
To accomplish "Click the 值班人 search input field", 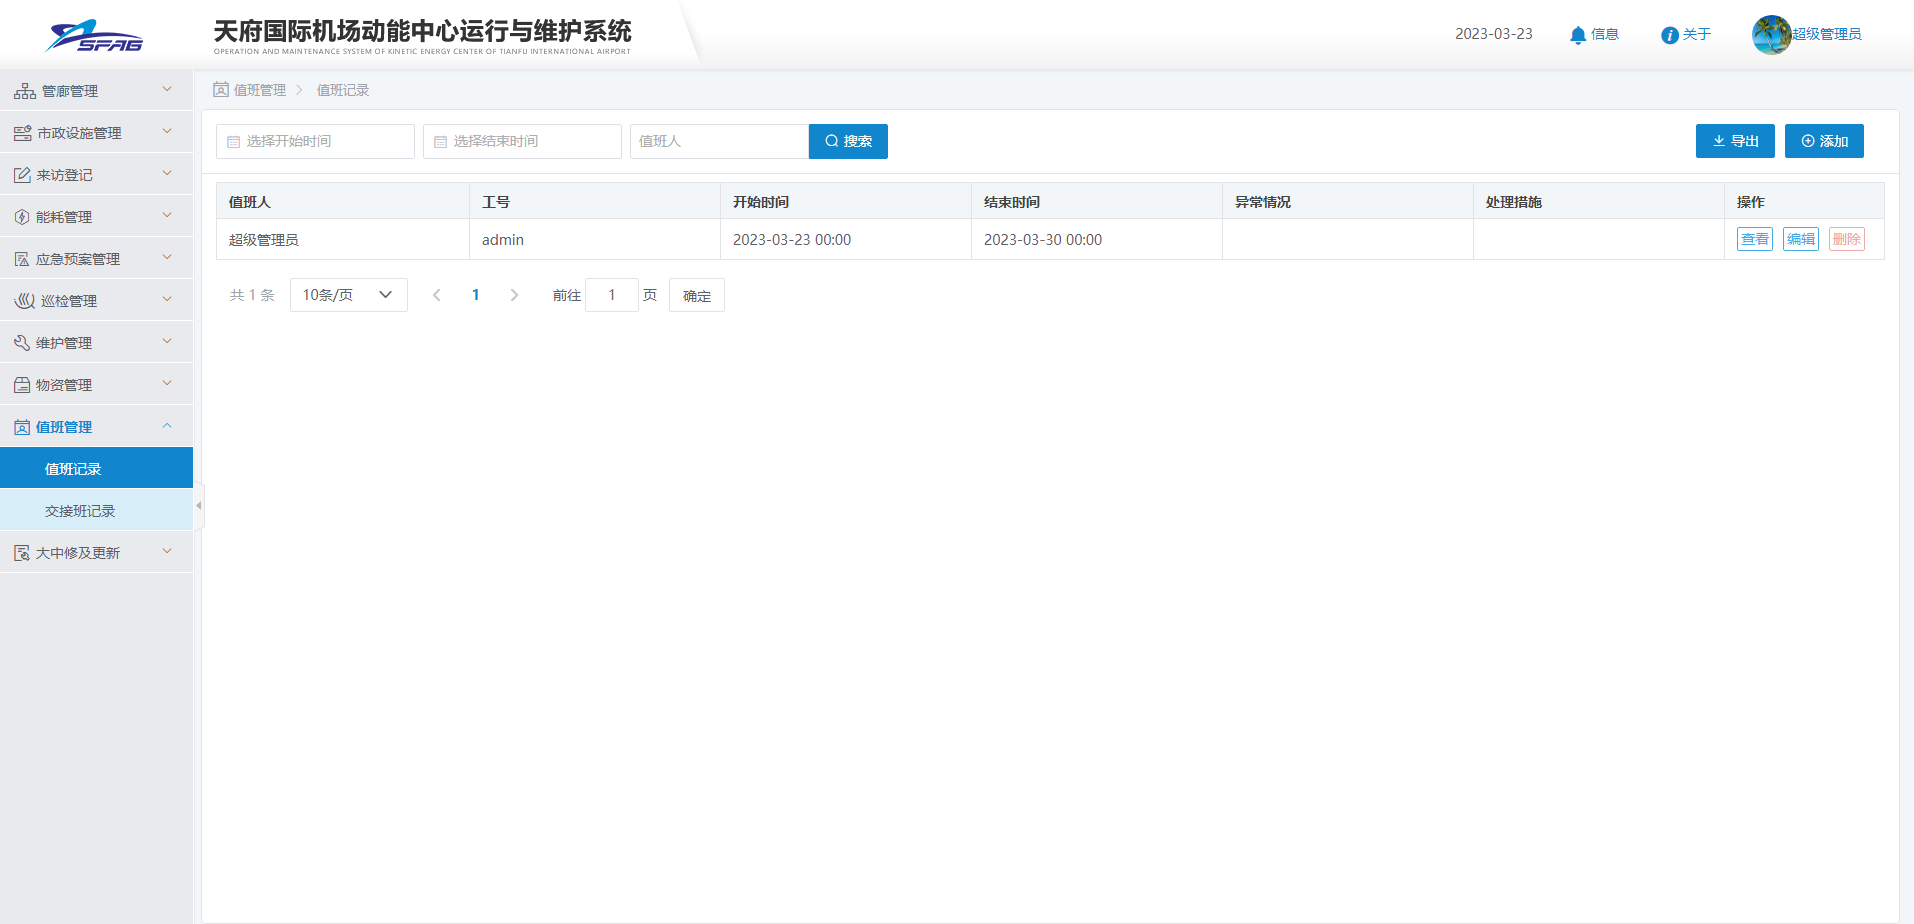I will 718,141.
